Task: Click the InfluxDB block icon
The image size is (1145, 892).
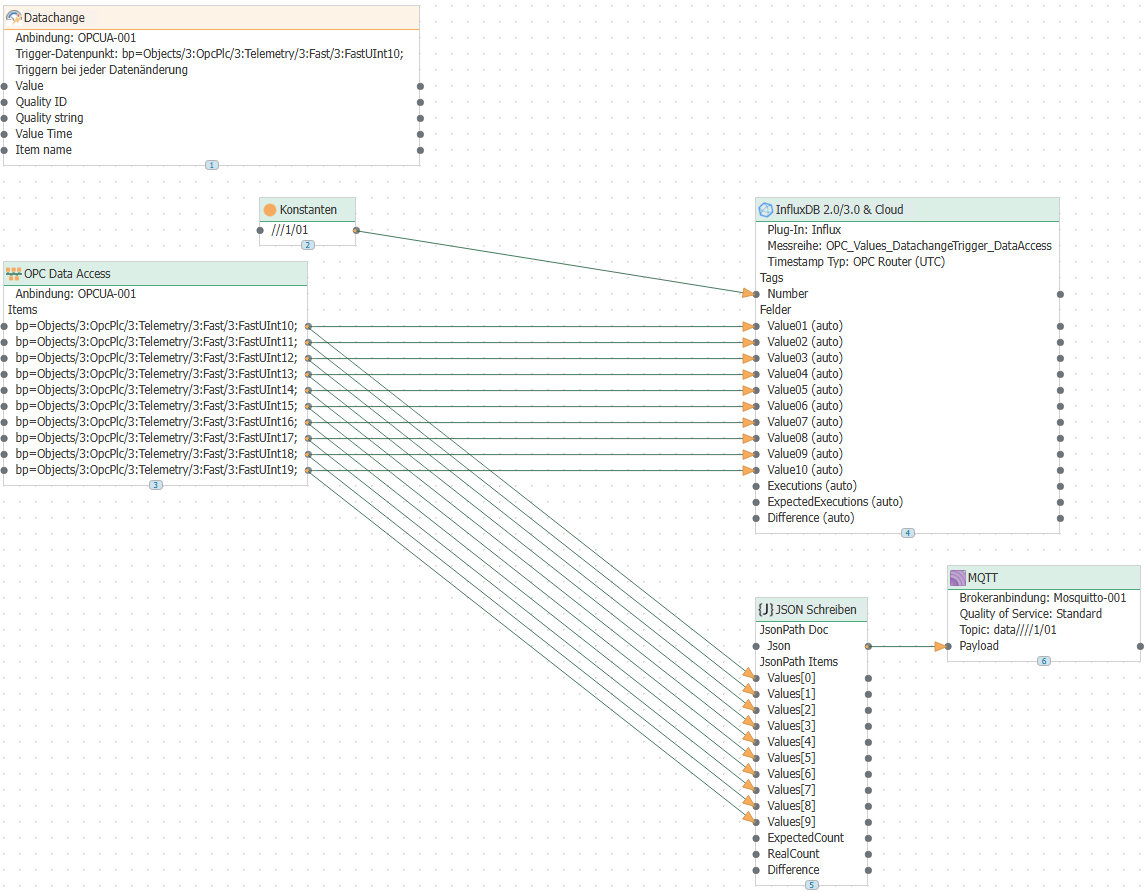Action: [x=766, y=210]
